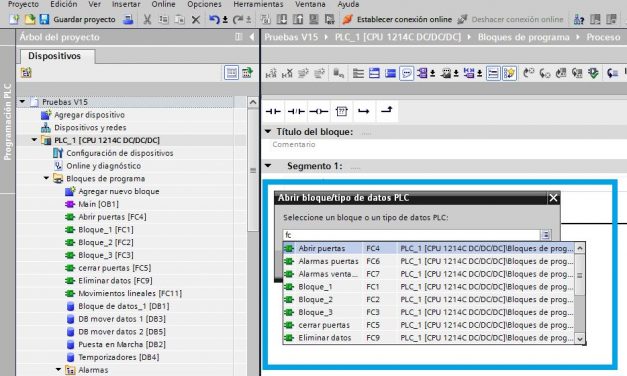627x376 pixels.
Task: Collapse the PLC_1 tree node
Action: (34, 140)
